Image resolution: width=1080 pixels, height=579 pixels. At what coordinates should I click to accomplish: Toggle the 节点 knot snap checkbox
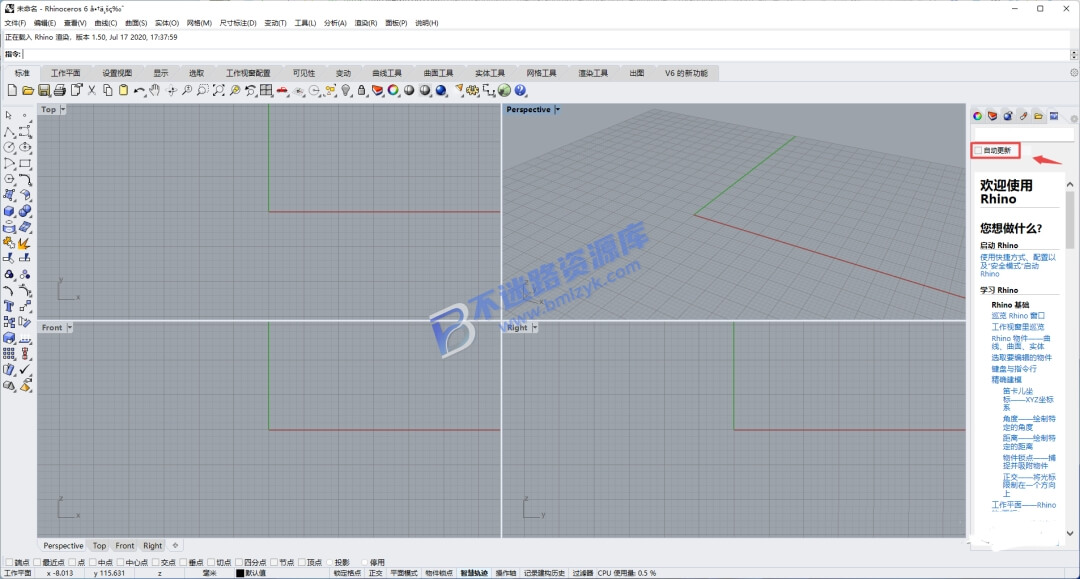click(274, 562)
